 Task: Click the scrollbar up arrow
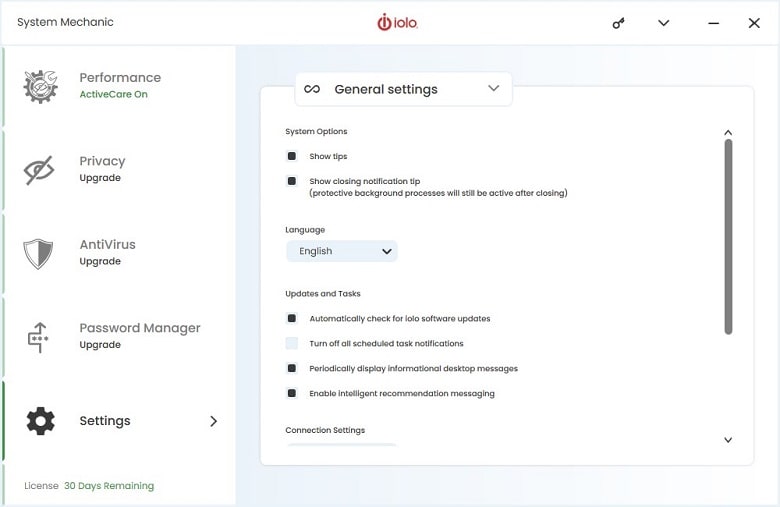pyautogui.click(x=728, y=132)
